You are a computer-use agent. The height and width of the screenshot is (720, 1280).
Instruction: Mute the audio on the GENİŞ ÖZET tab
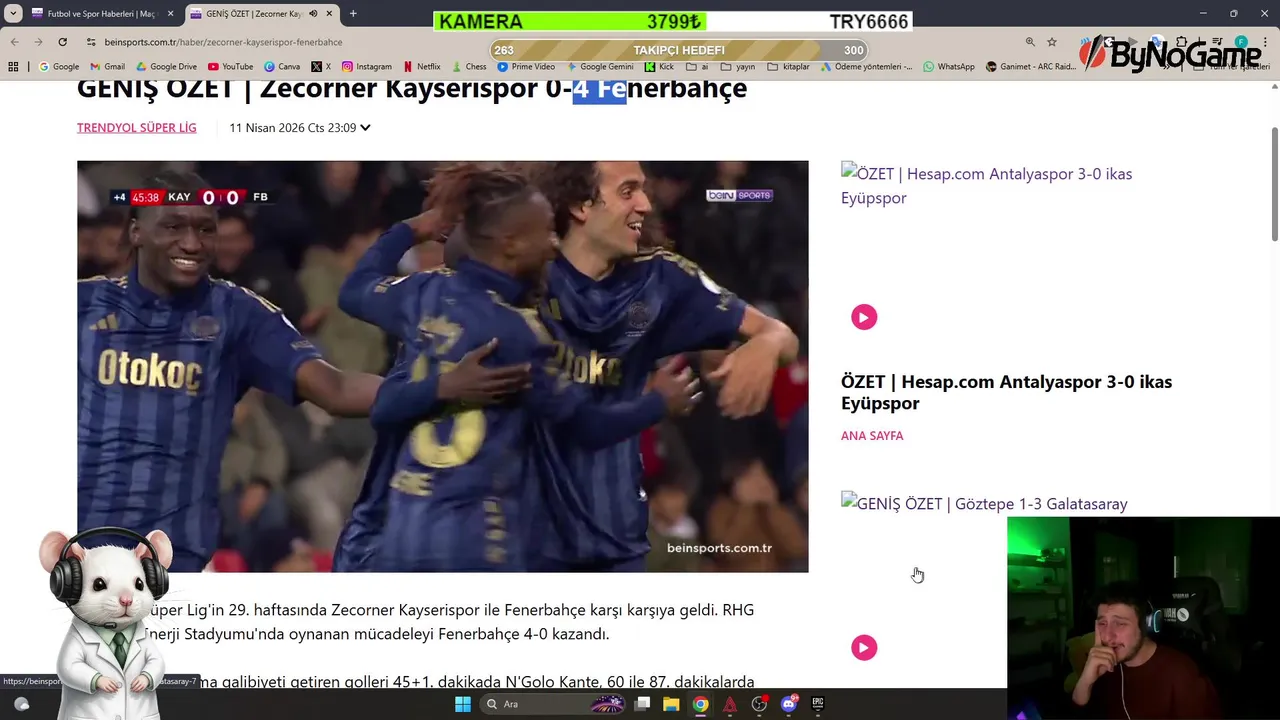click(x=313, y=14)
